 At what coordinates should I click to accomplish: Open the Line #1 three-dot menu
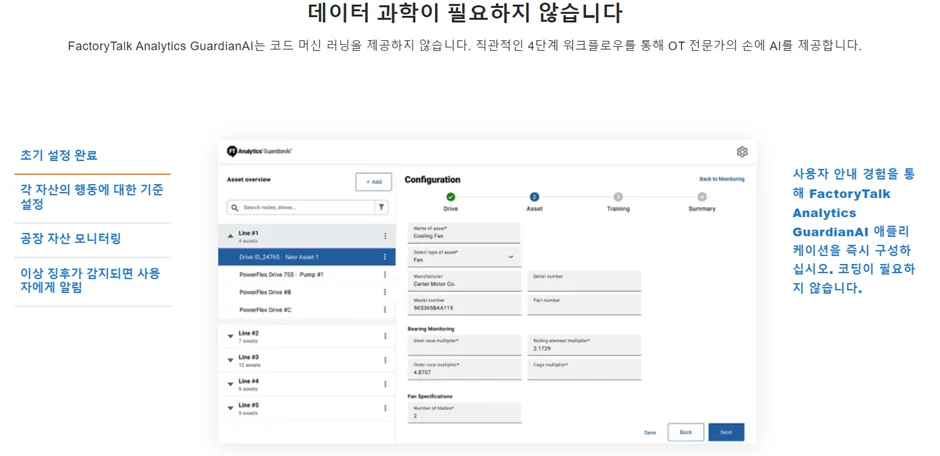385,236
